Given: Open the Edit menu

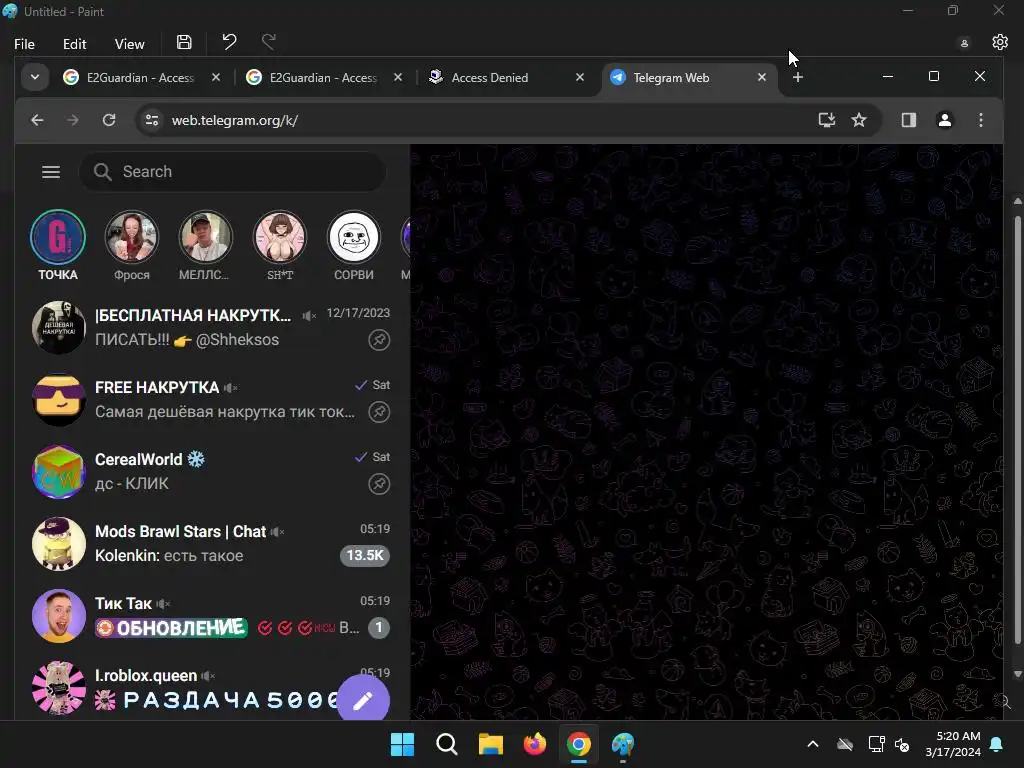Looking at the screenshot, I should click(x=74, y=44).
